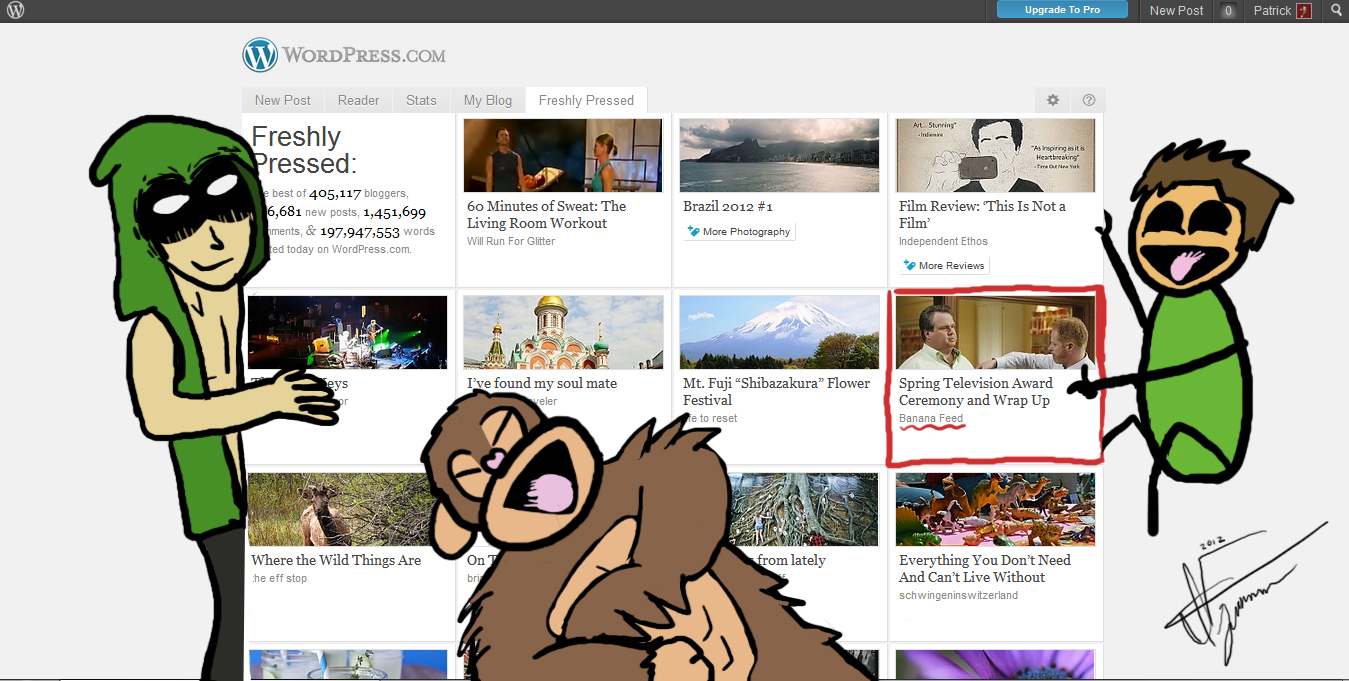1349x681 pixels.
Task: Open the Brazil 2012 #1 post link
Action: pos(727,206)
